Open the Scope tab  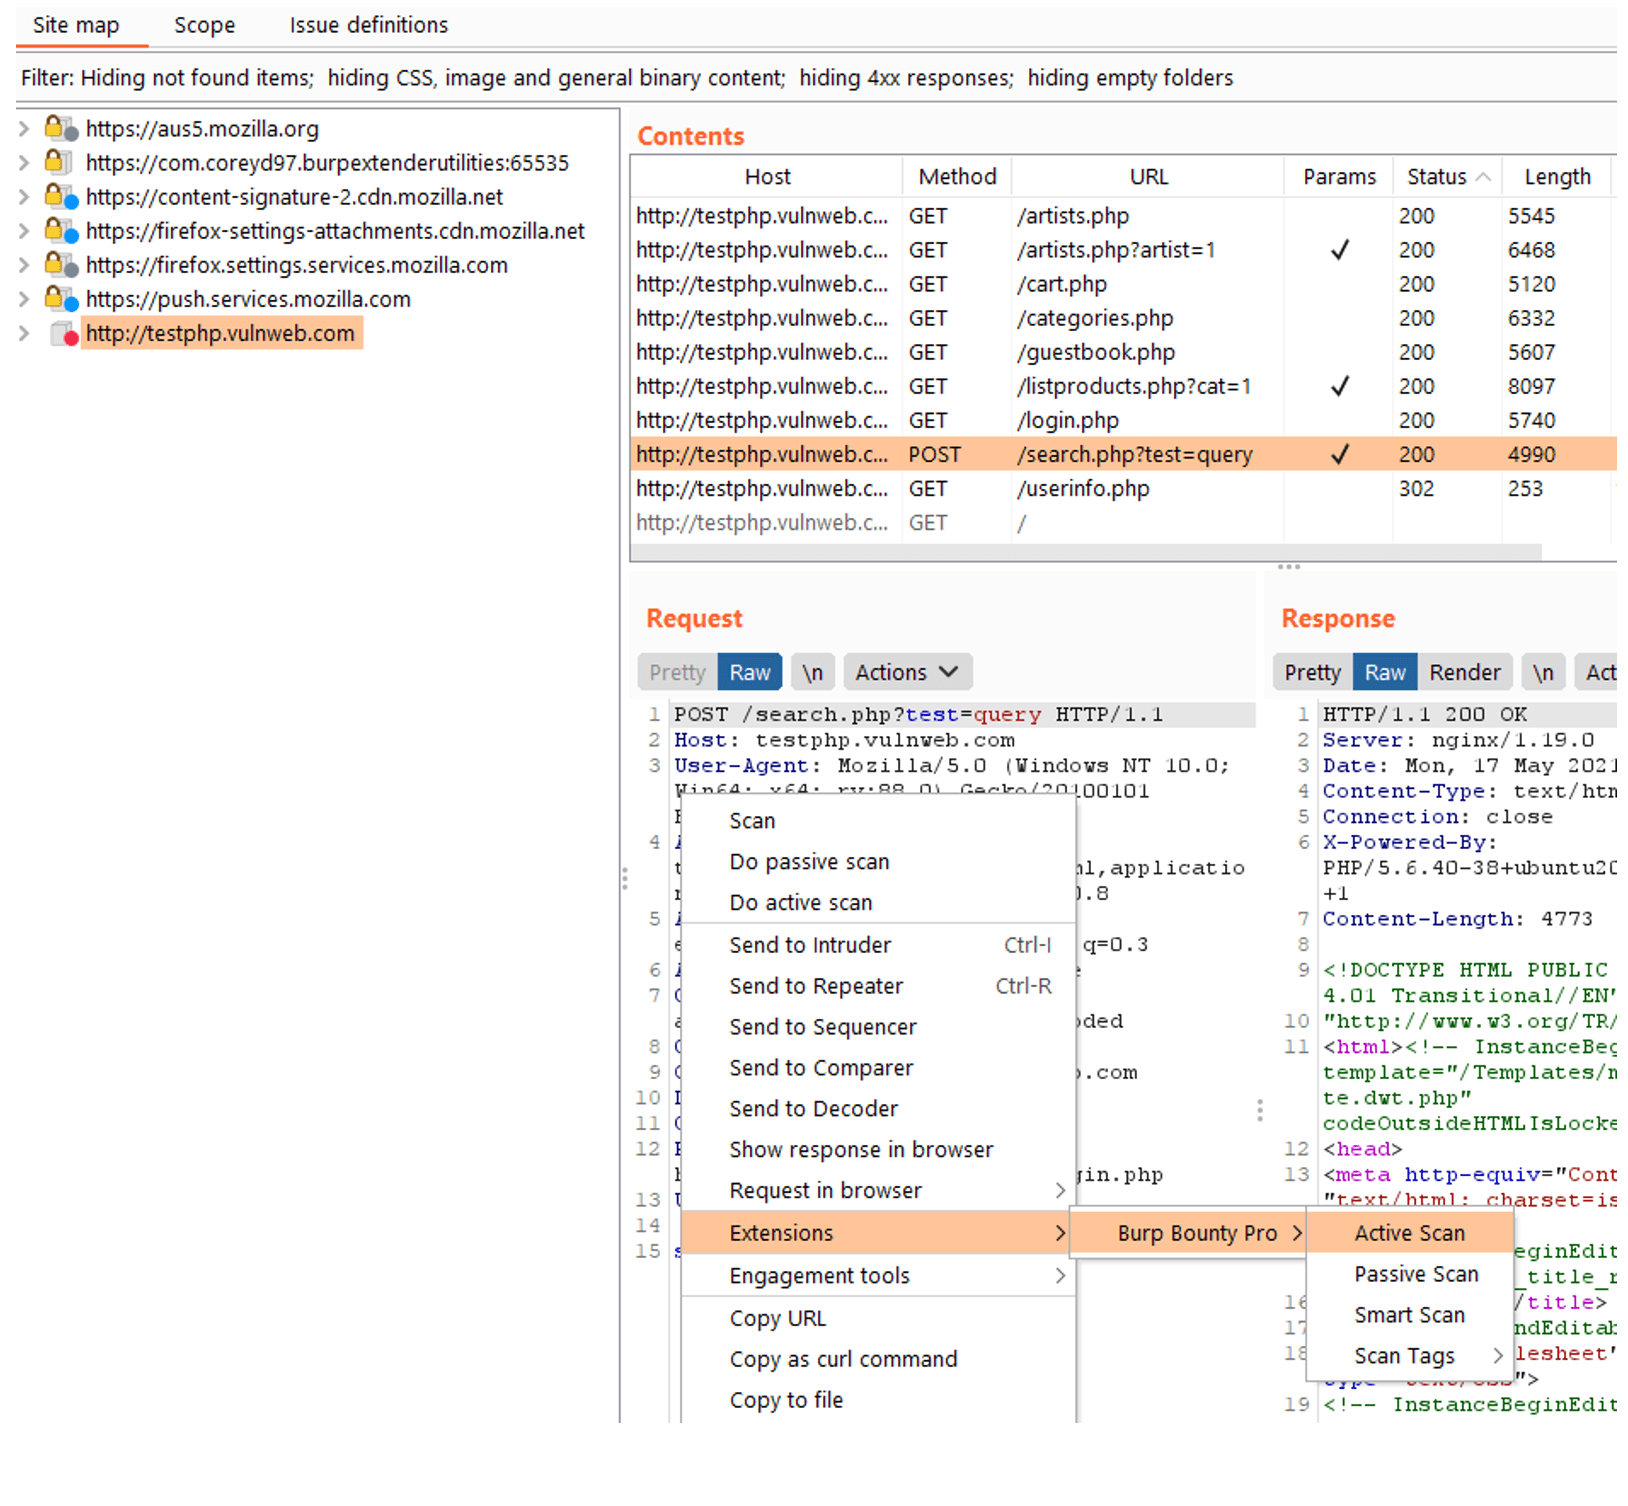(204, 25)
